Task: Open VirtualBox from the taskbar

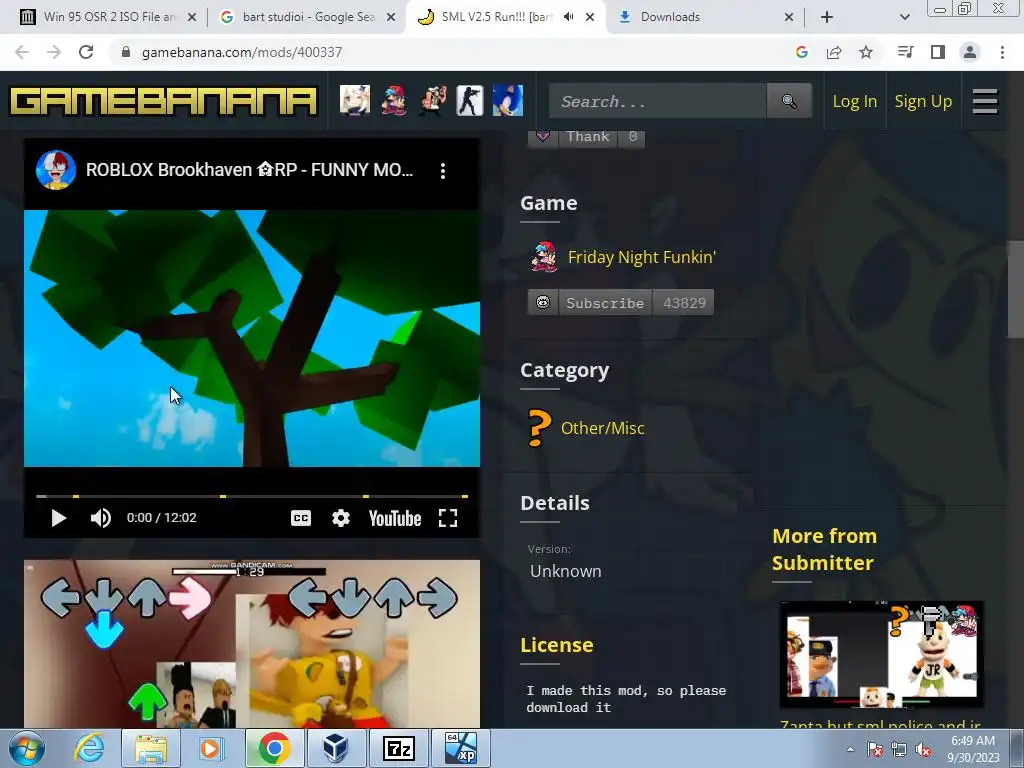Action: coord(336,748)
